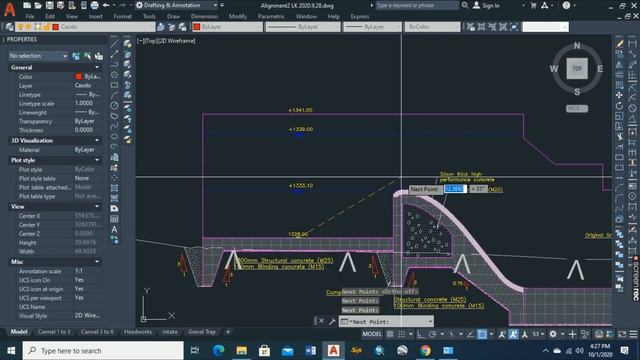Click the search magnifier icon in title bar
Screen dimensions: 640x360
[x=465, y=5]
